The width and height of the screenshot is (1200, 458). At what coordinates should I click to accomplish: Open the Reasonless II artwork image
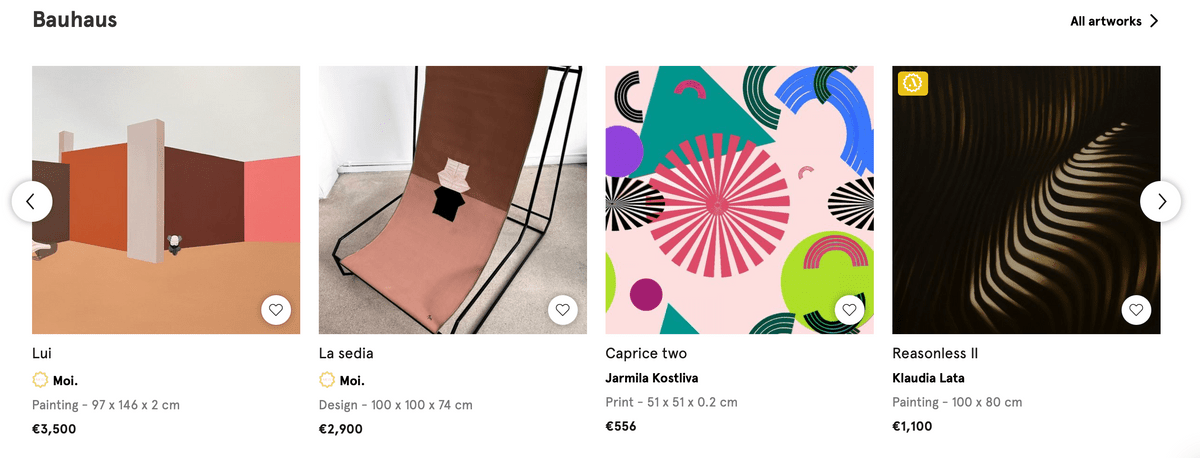[1026, 200]
